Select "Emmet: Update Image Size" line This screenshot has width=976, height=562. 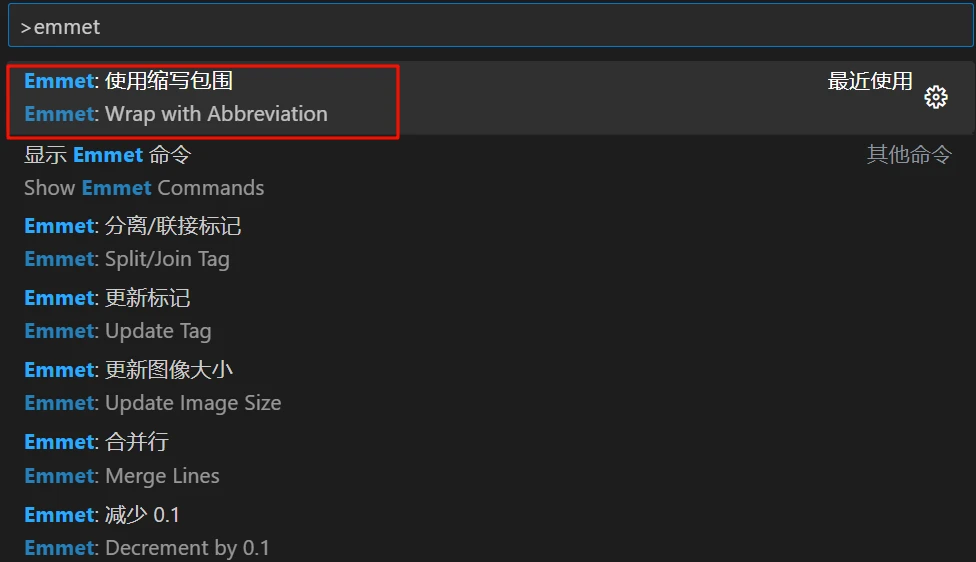point(153,403)
